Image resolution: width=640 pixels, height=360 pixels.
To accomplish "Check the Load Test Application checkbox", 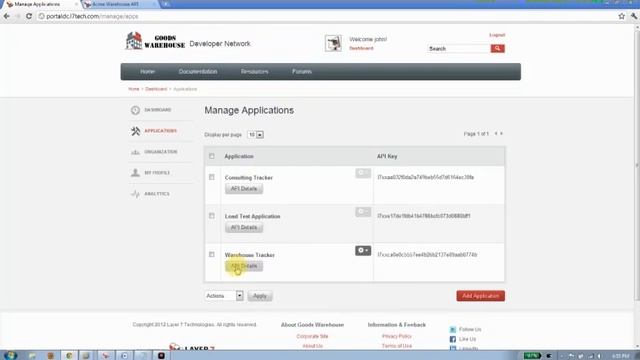I will (x=211, y=216).
